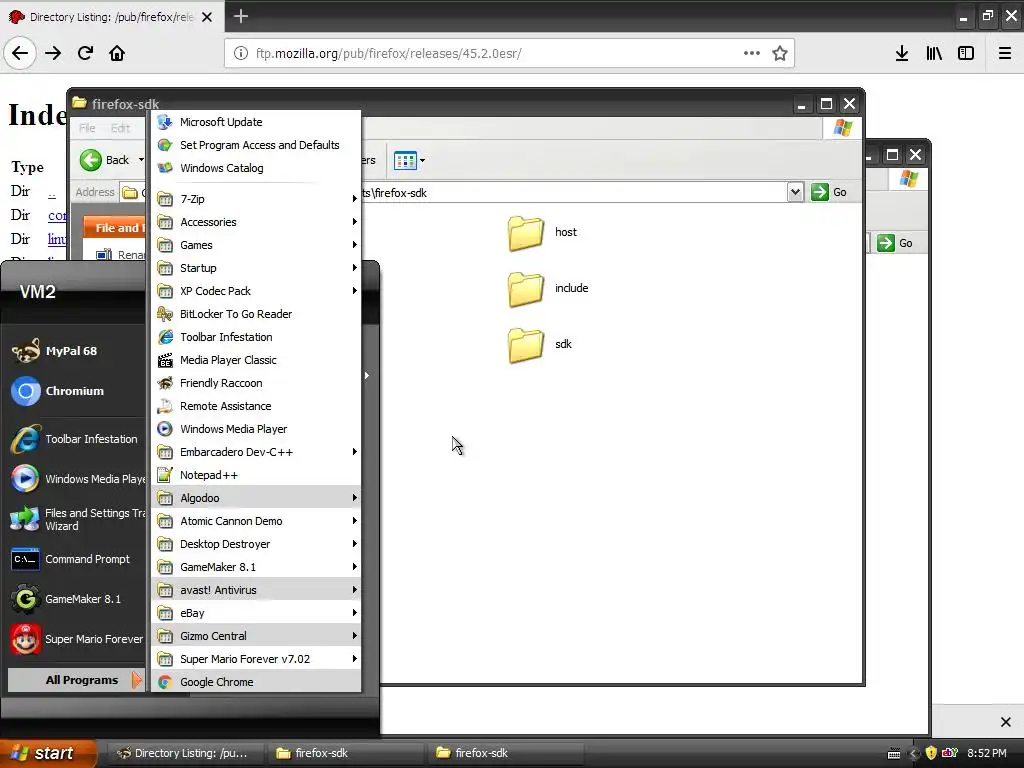Viewport: 1024px width, 768px height.
Task: Click the Start button
Action: (x=47, y=753)
